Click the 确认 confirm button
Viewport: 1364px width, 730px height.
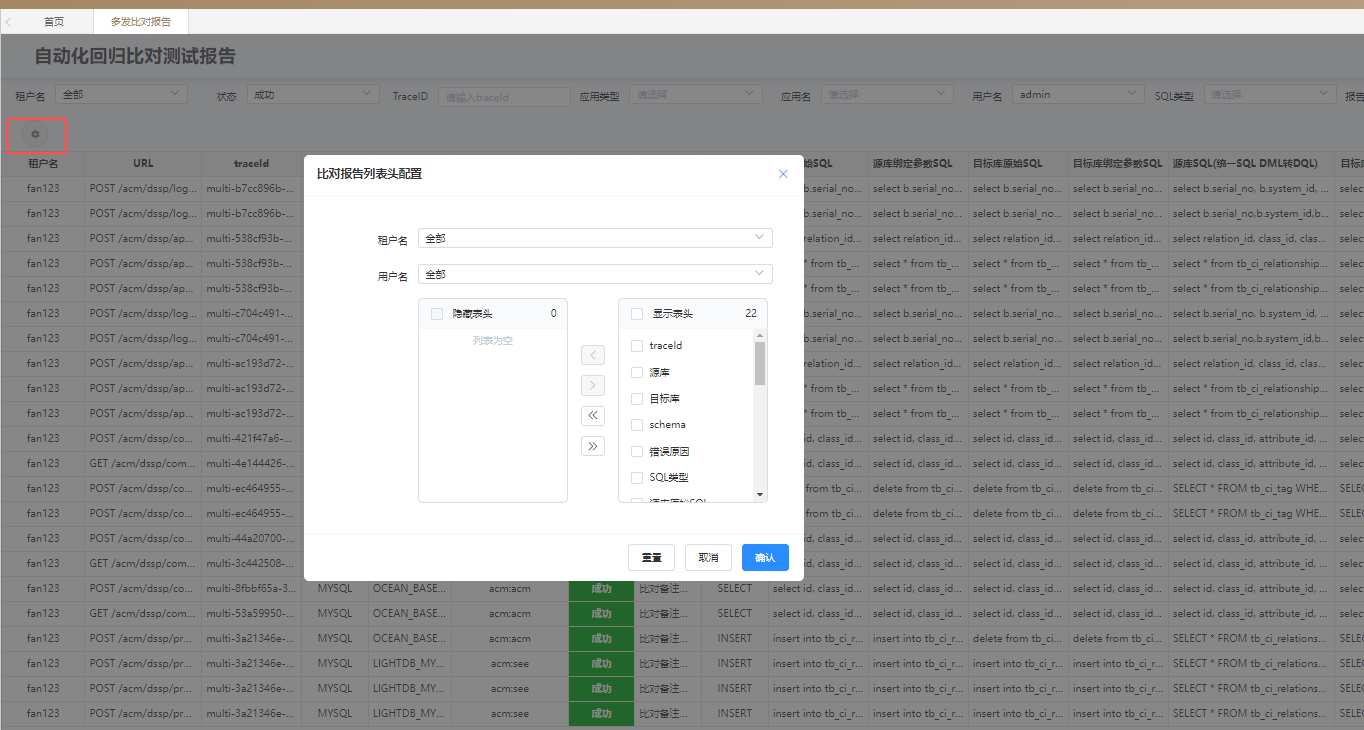765,557
